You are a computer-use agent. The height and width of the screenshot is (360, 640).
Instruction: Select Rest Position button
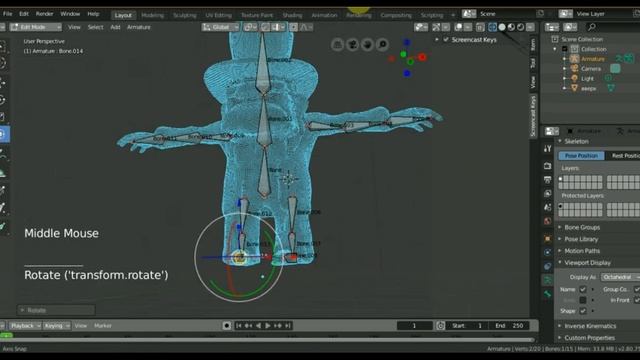point(622,156)
